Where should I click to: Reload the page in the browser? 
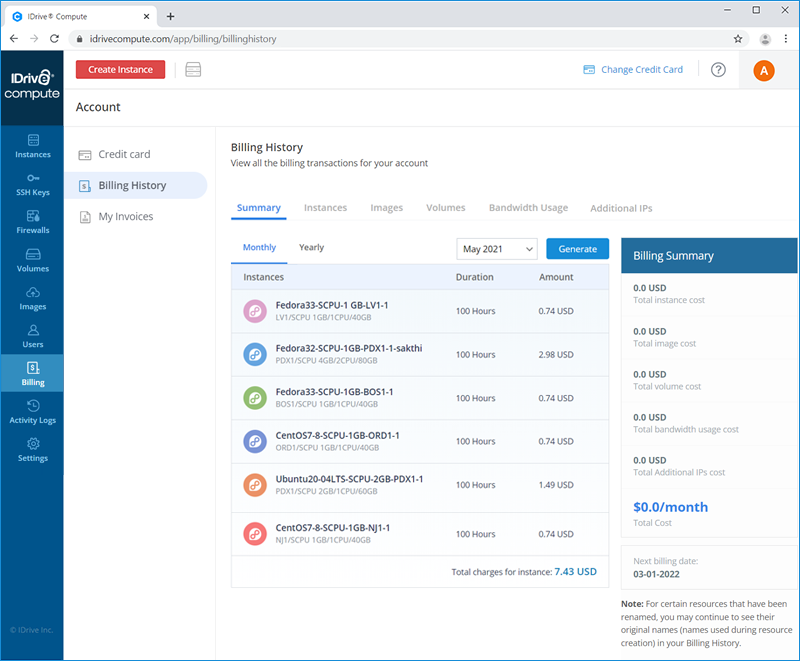pos(55,39)
